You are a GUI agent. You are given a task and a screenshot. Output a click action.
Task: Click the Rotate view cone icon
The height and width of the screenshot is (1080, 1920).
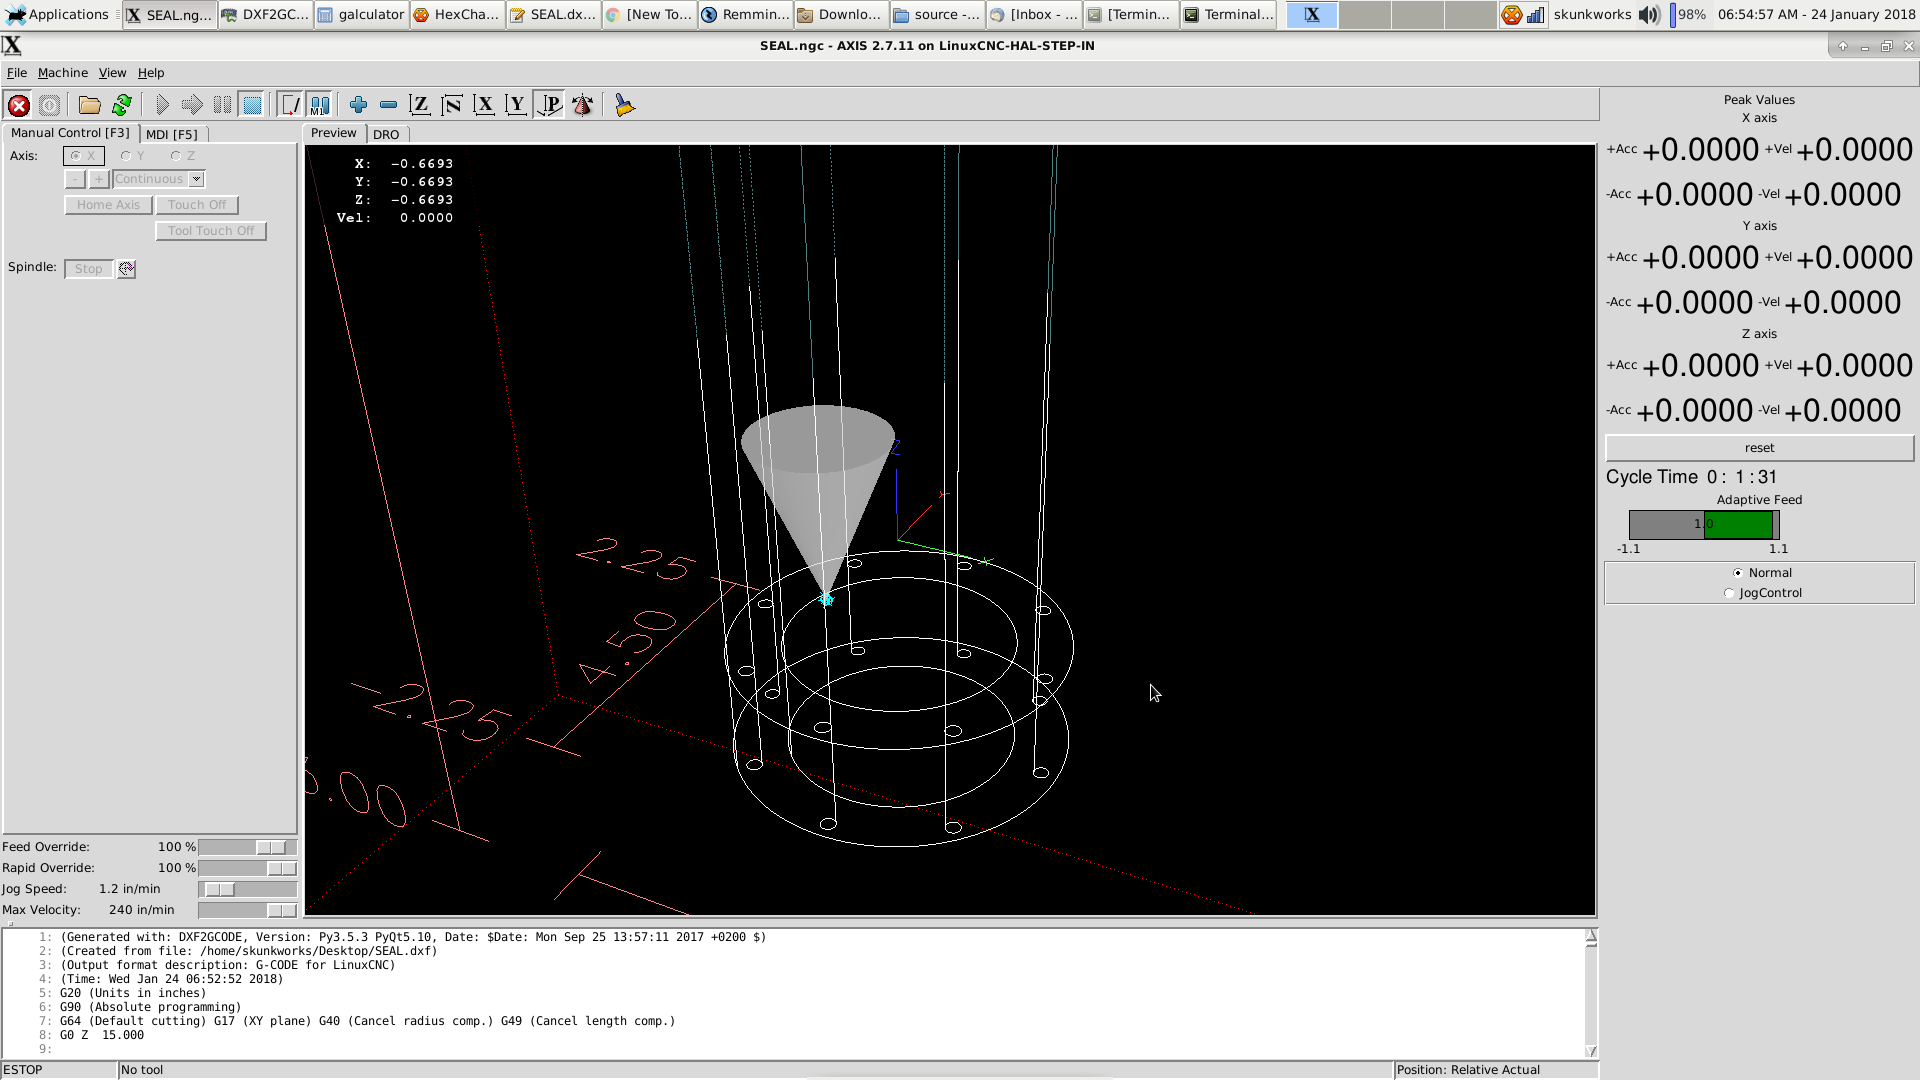coord(582,105)
